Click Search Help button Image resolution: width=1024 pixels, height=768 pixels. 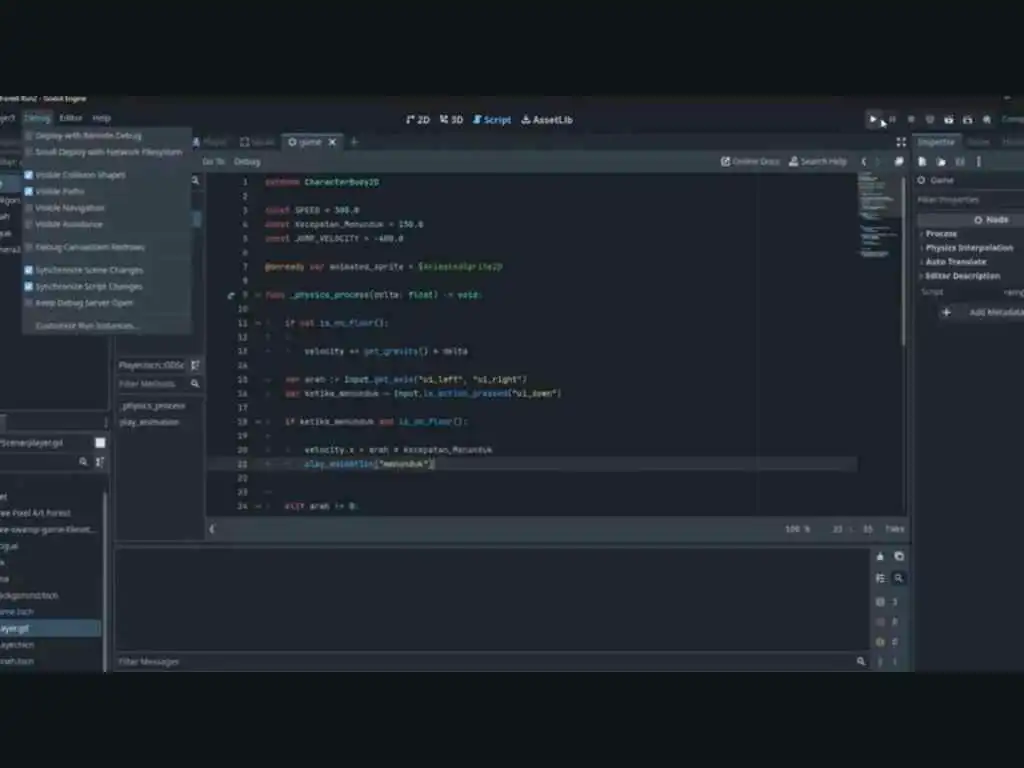(x=818, y=161)
